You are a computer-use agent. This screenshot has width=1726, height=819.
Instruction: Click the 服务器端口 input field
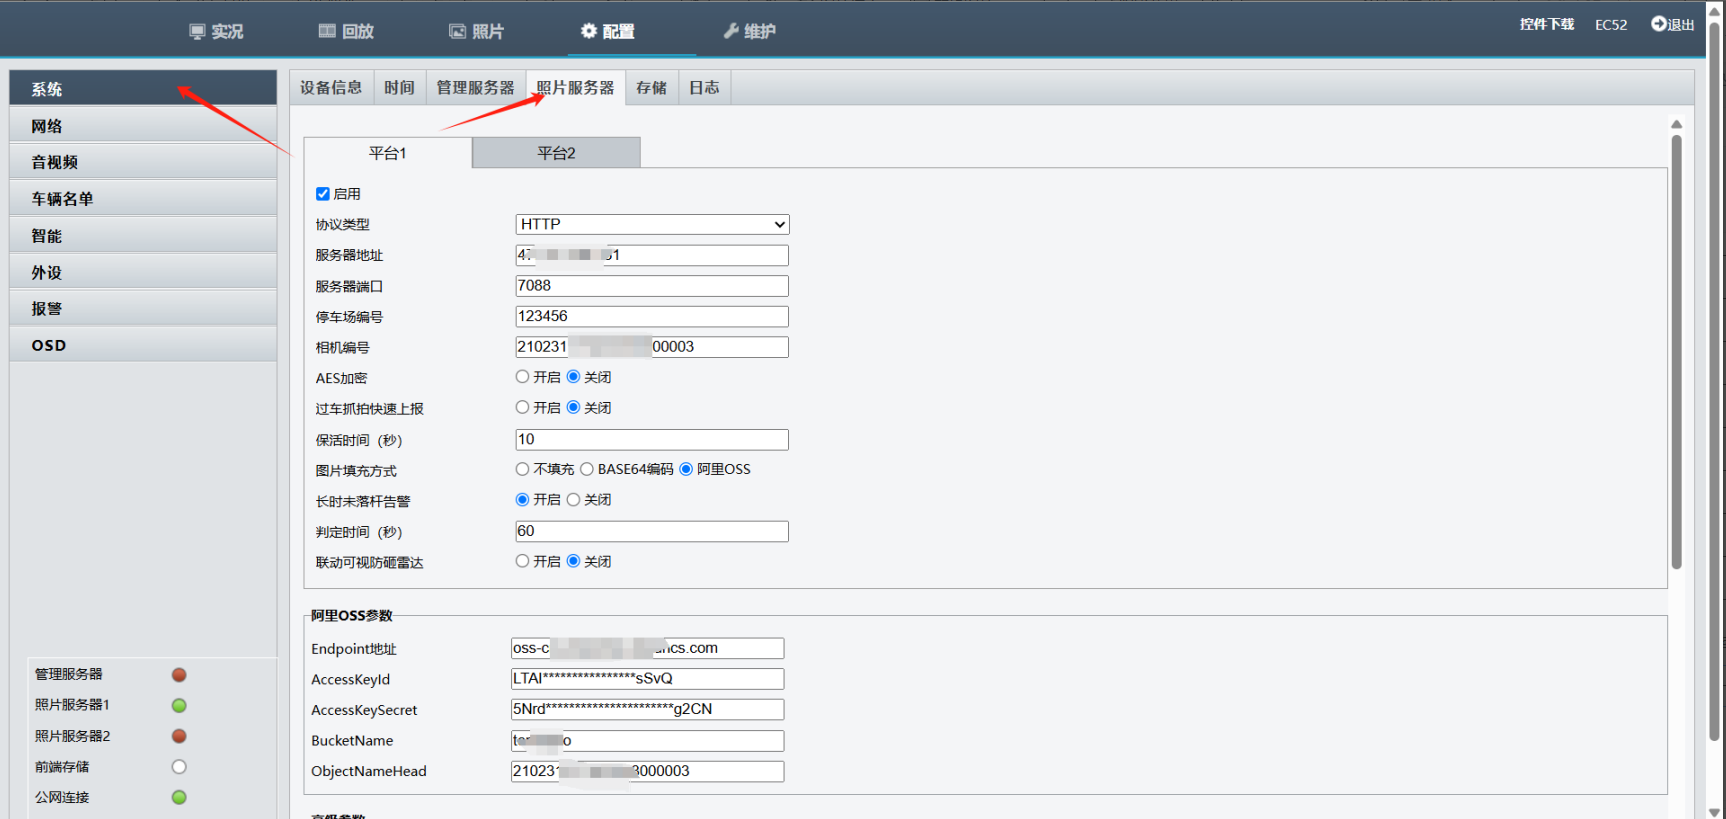click(x=652, y=286)
